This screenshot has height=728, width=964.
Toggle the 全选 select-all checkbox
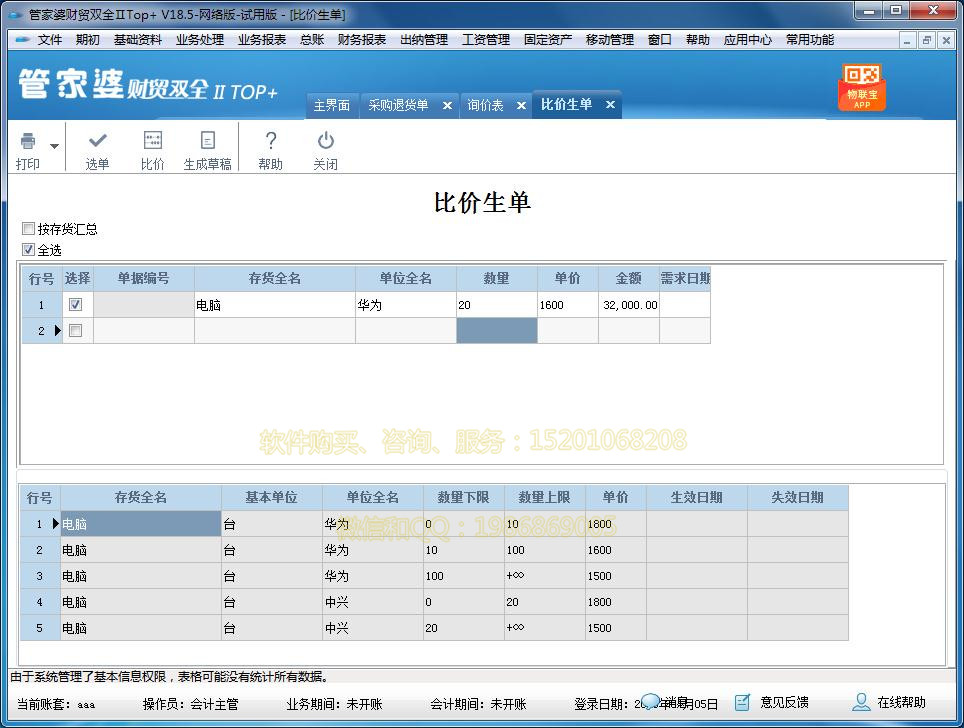click(x=28, y=250)
